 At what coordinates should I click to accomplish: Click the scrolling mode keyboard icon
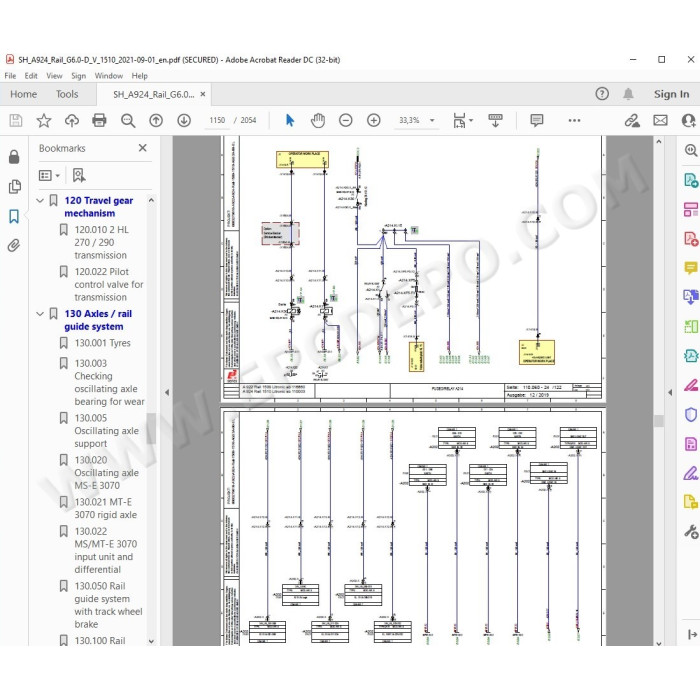[495, 120]
